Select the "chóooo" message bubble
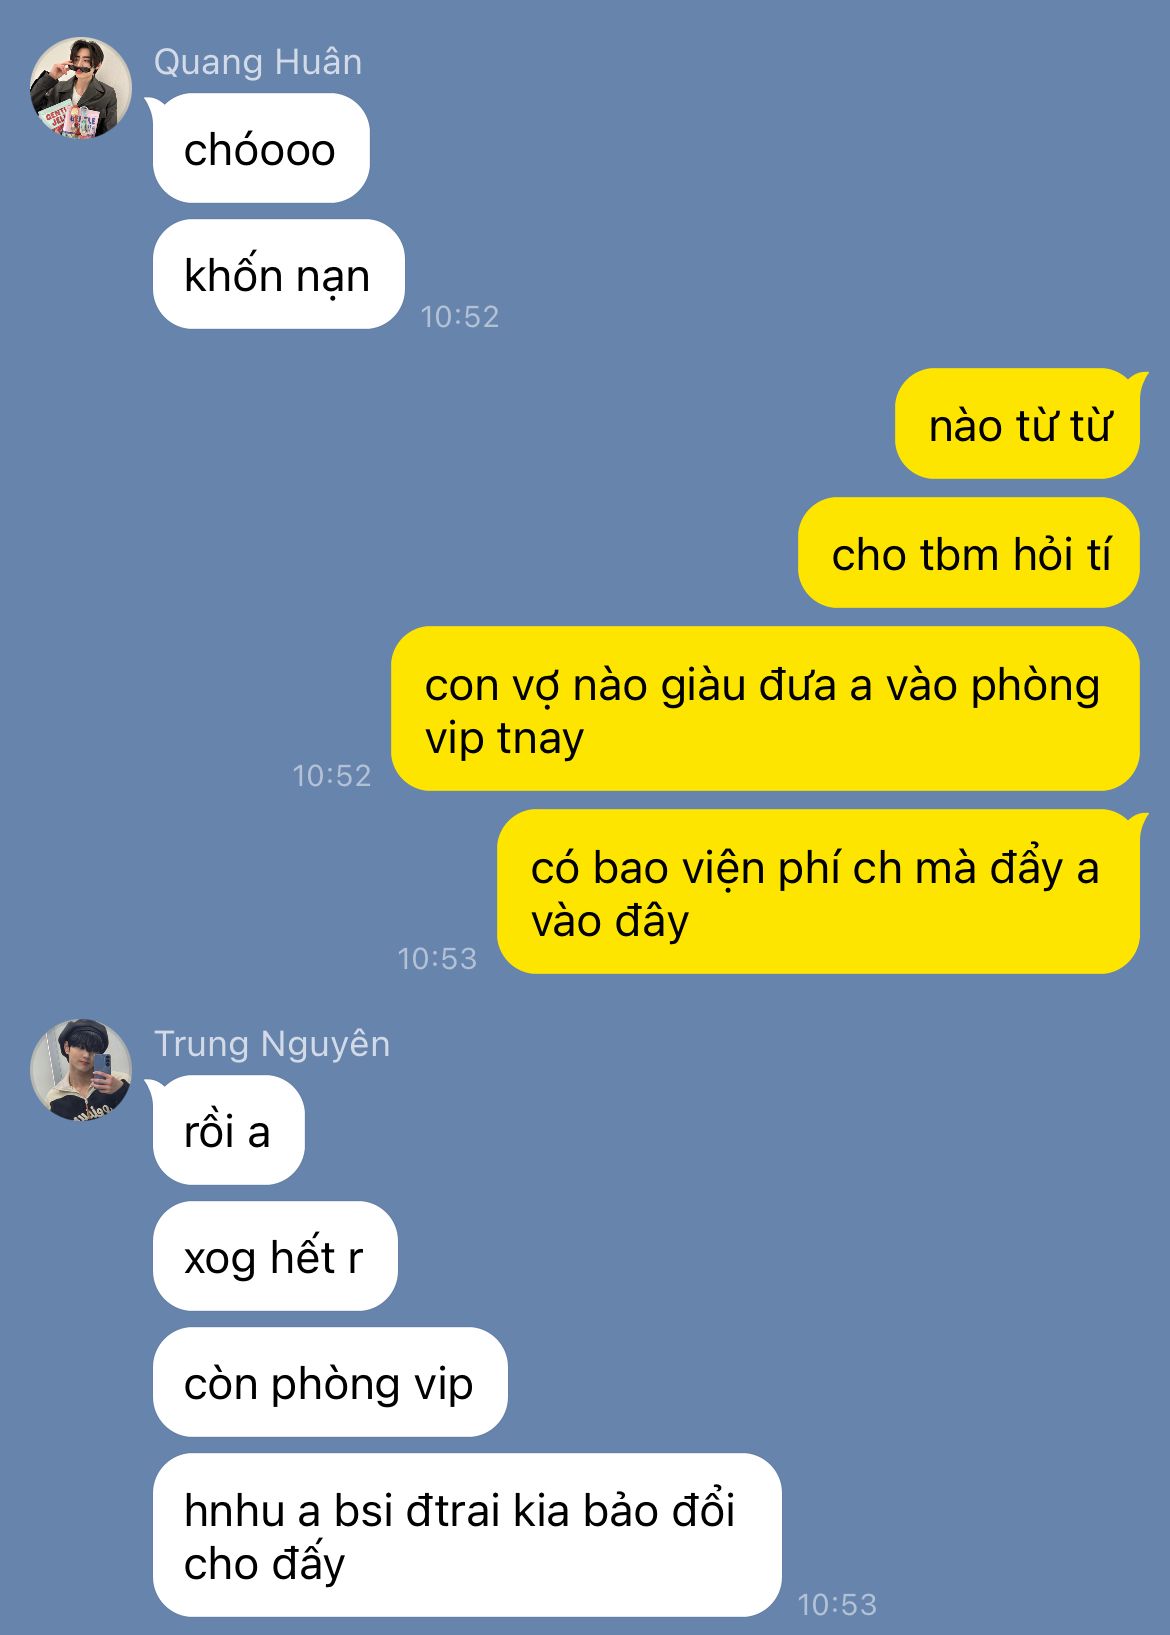The height and width of the screenshot is (1635, 1170). [261, 149]
